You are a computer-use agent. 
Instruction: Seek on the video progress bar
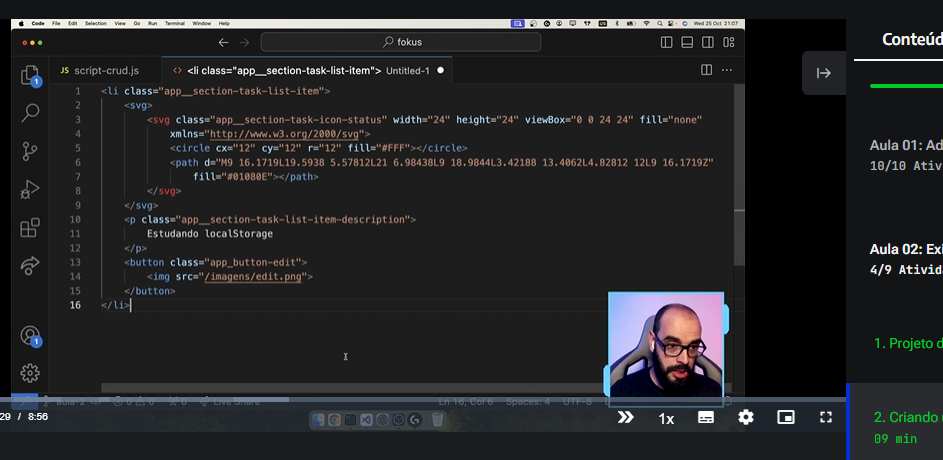[x=423, y=399]
